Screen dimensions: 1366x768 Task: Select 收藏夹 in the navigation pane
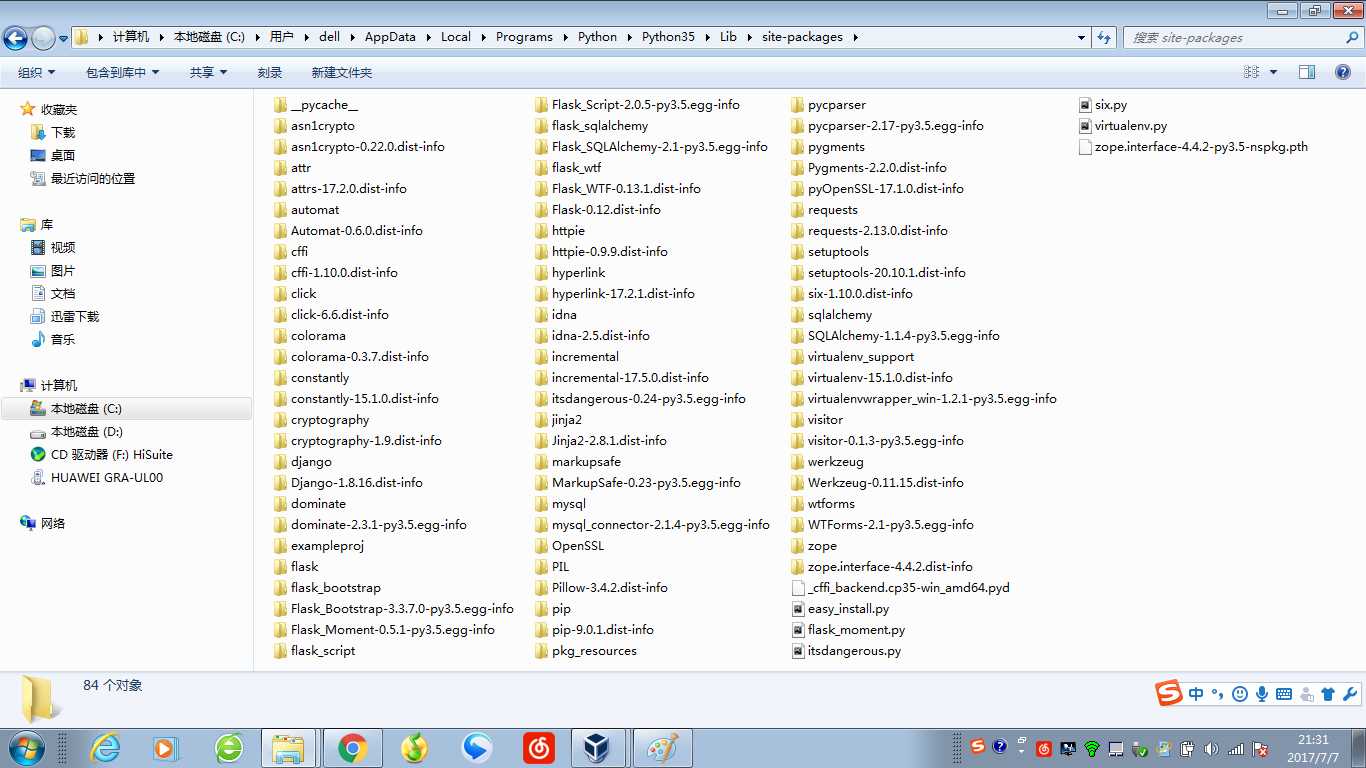coord(58,109)
